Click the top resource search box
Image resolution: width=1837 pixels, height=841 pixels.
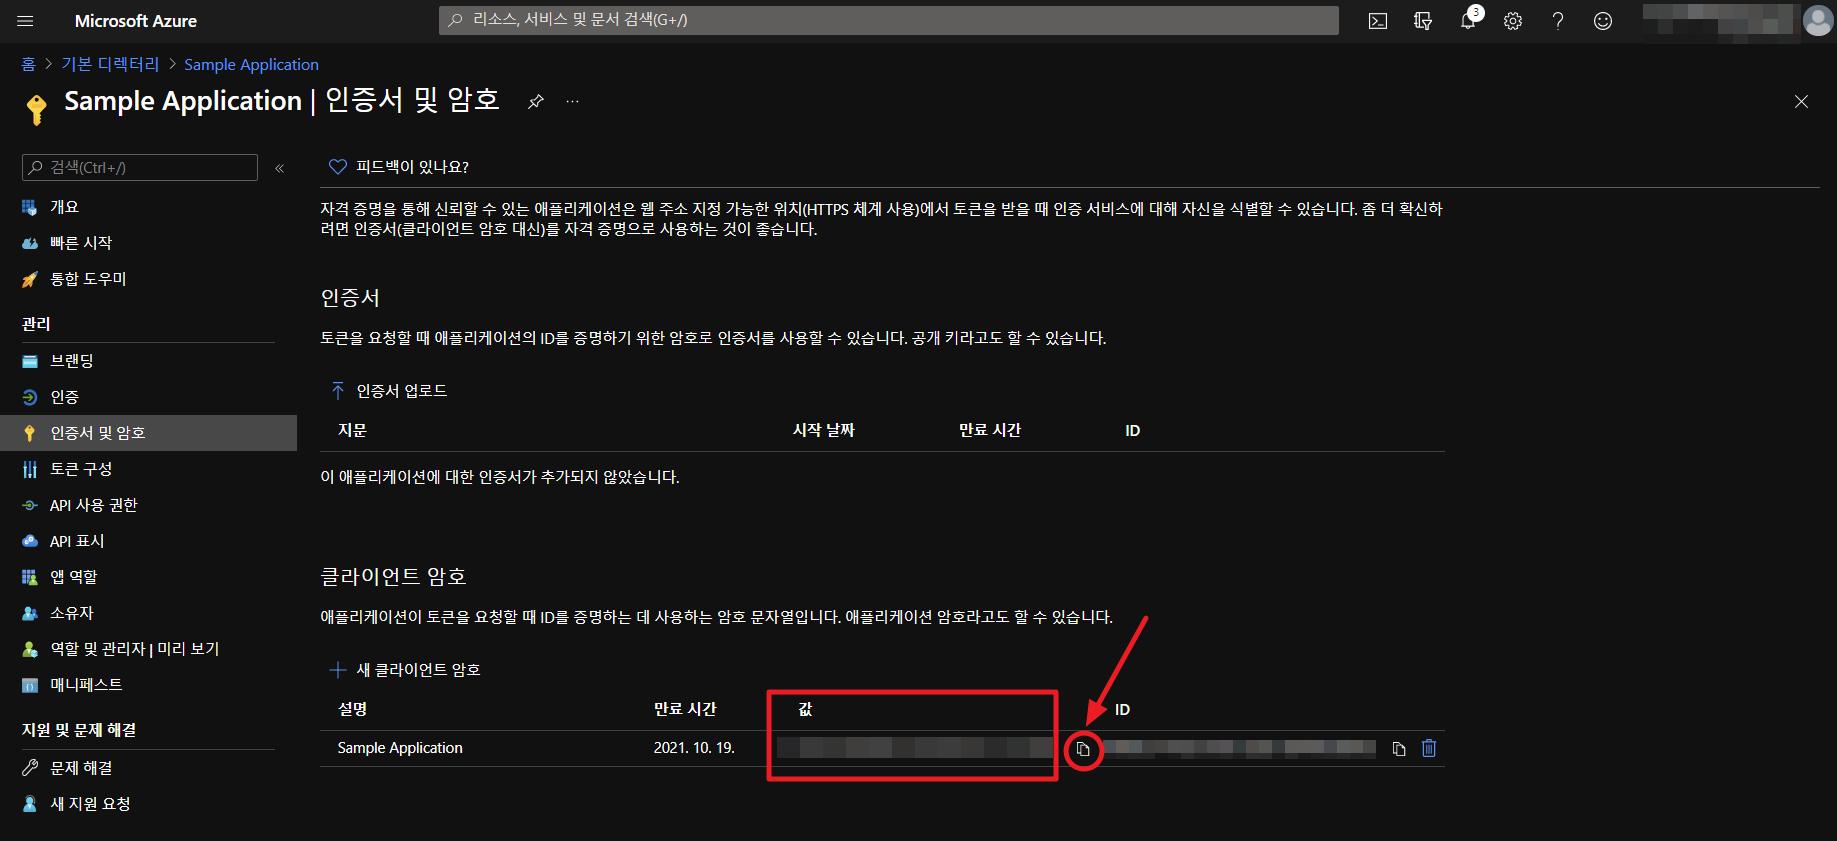point(888,20)
